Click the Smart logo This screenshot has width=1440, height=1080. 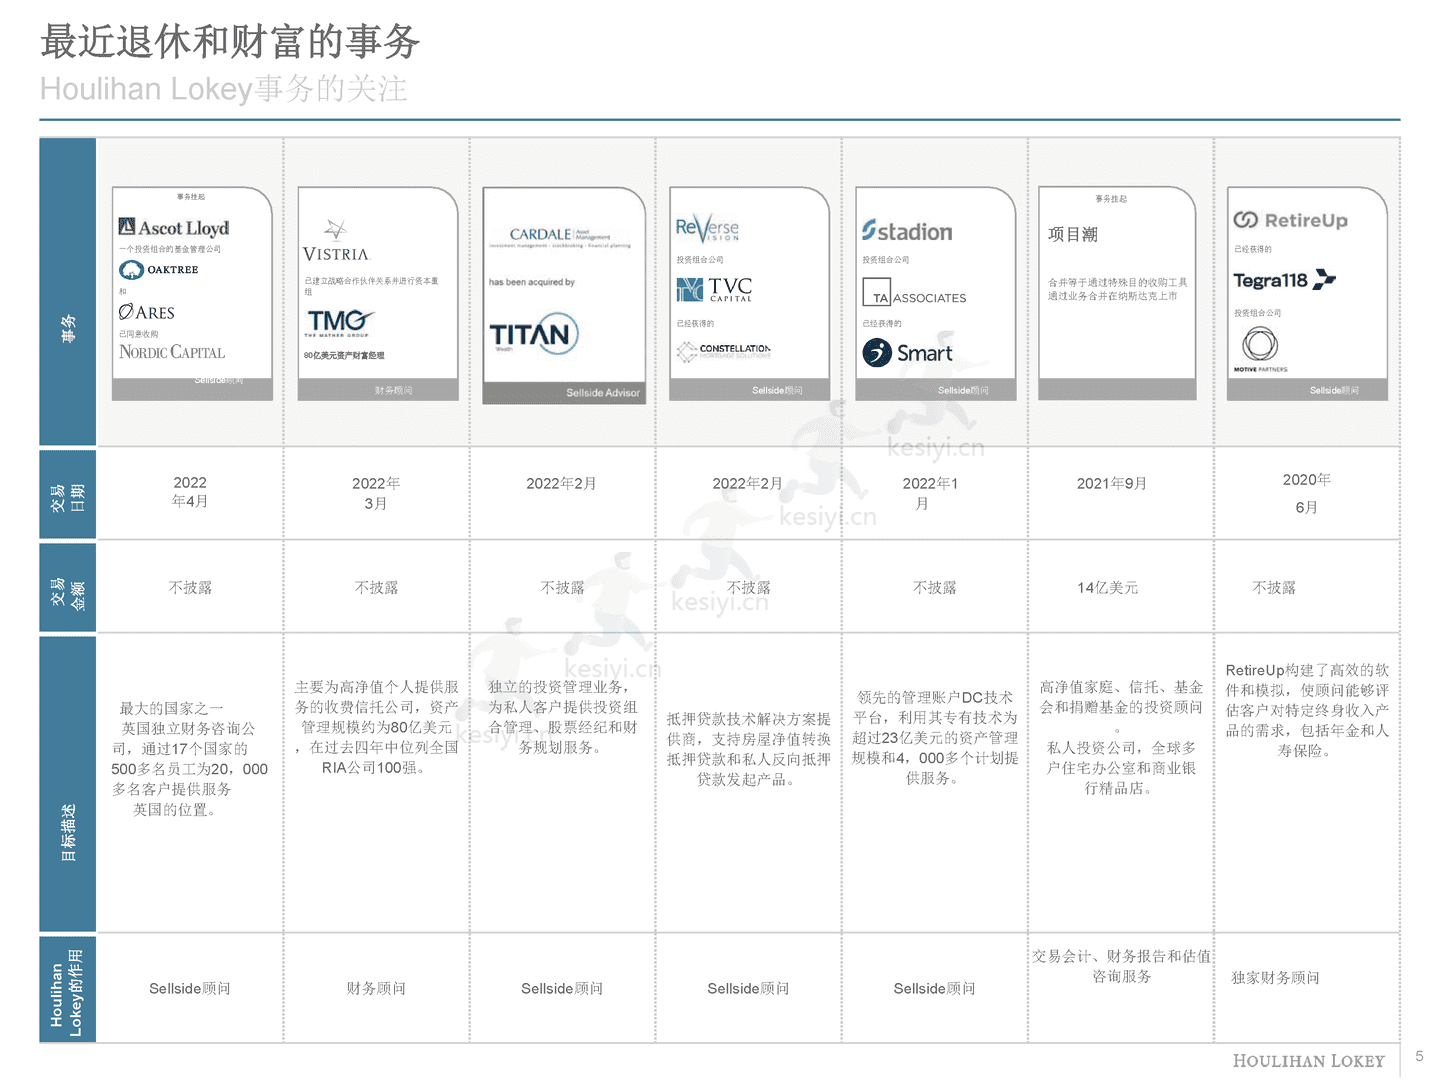(908, 352)
